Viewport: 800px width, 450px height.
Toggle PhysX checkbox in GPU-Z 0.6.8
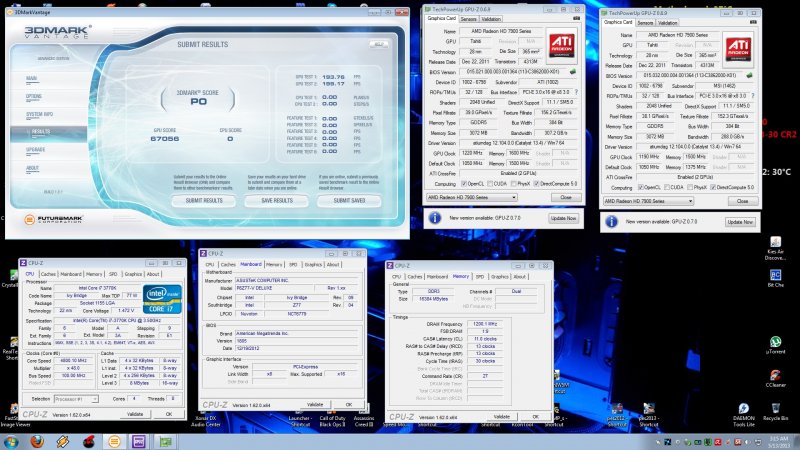click(514, 184)
